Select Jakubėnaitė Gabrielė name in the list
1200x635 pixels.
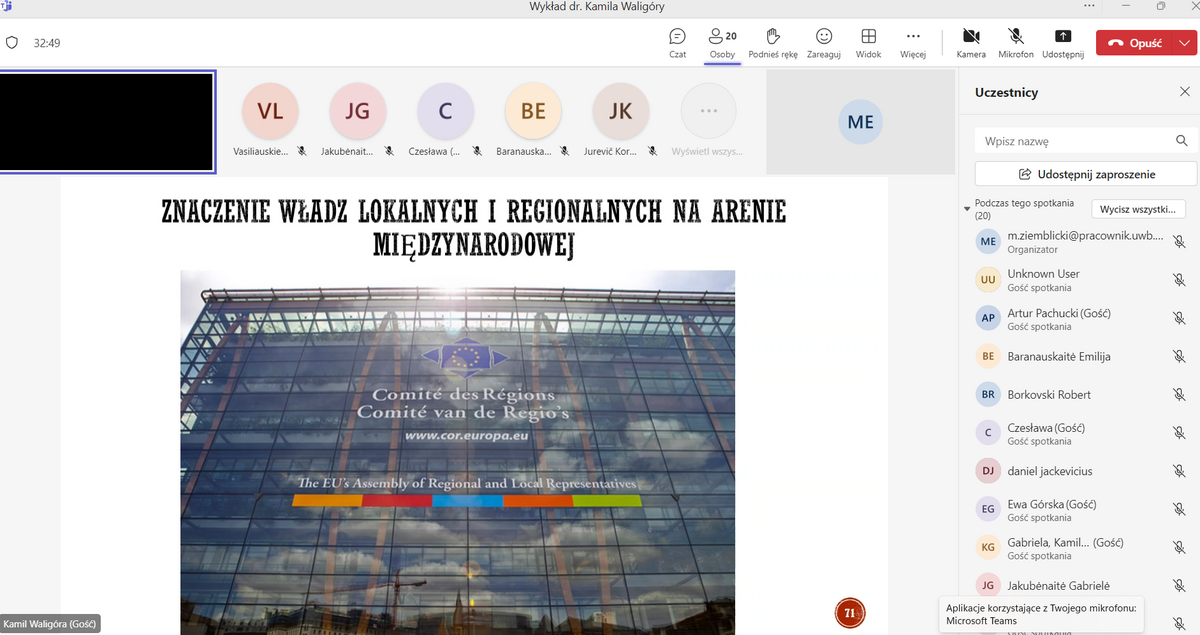click(1058, 585)
